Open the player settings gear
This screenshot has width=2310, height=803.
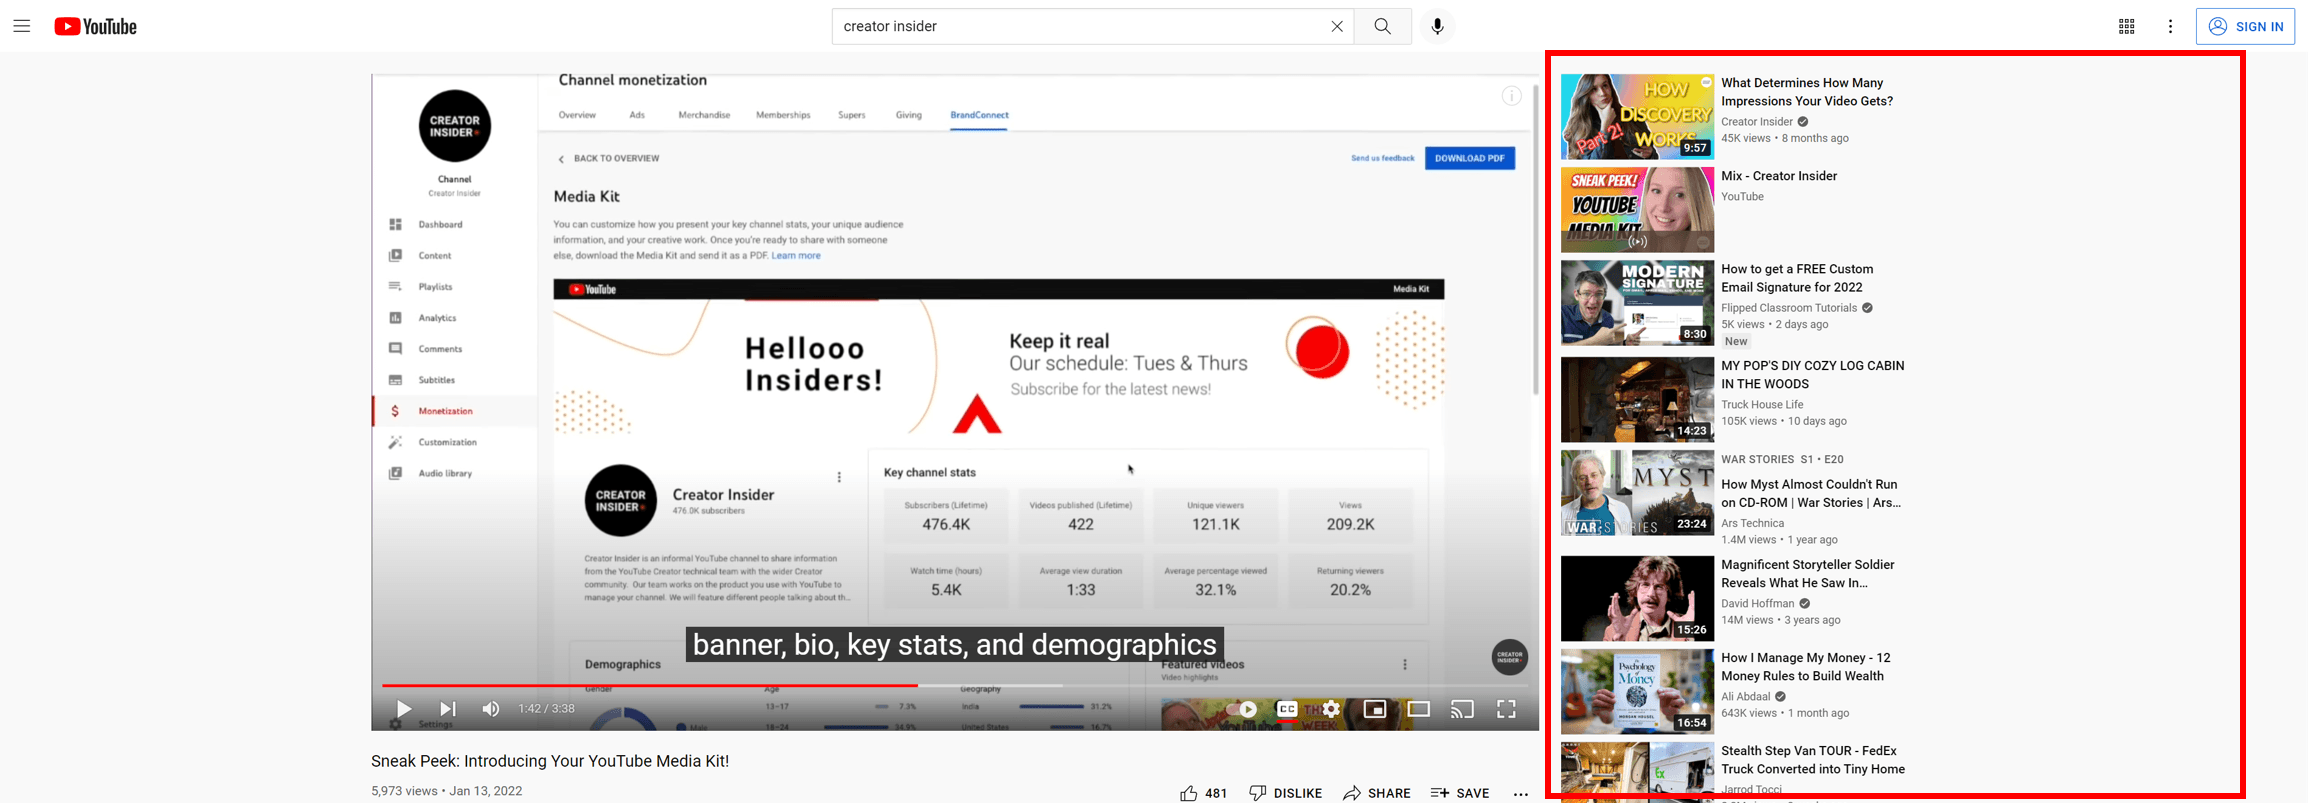tap(1331, 708)
